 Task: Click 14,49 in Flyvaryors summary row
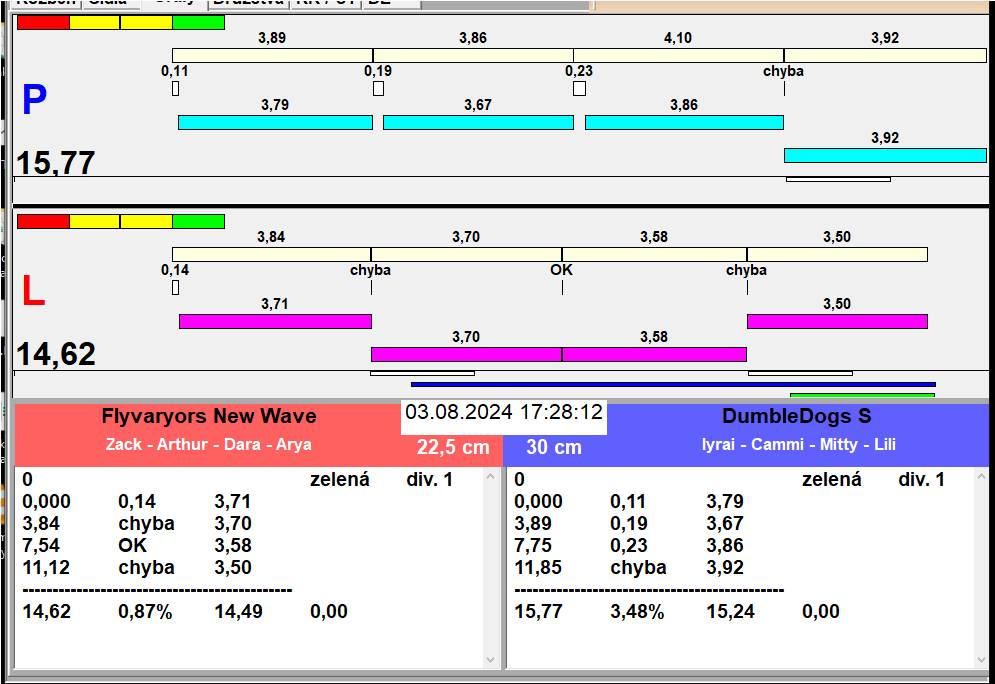pos(239,612)
